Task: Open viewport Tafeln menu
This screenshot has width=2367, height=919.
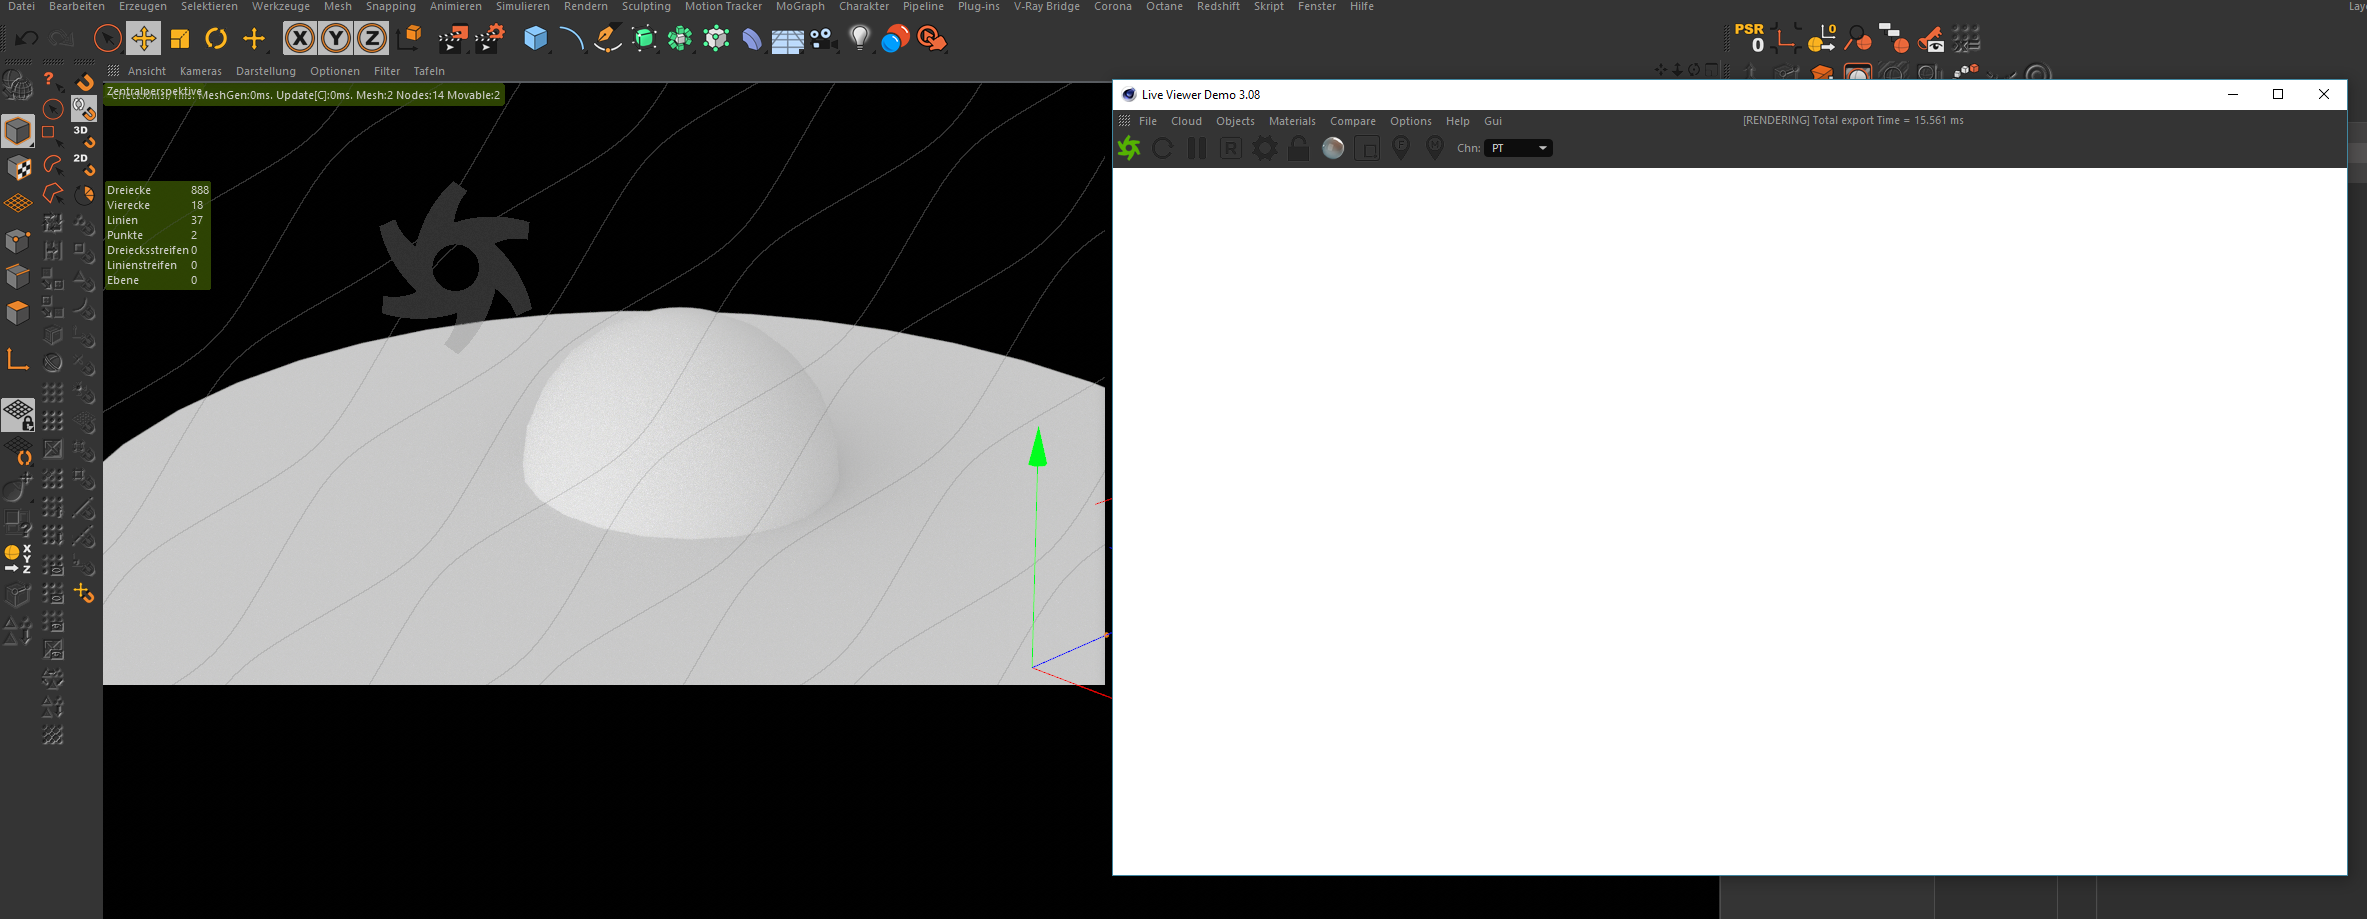Action: click(x=429, y=71)
